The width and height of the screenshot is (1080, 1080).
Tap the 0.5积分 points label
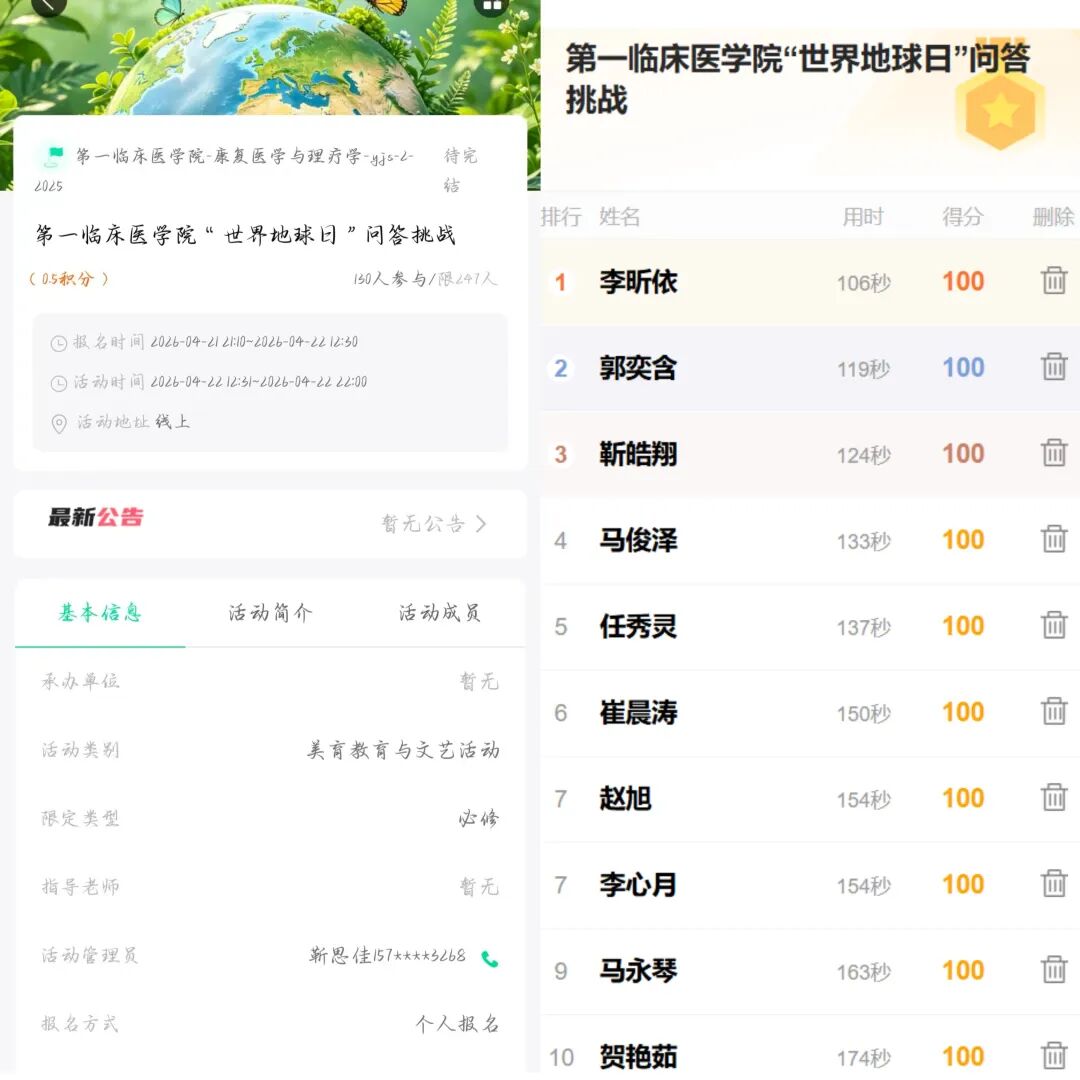[x=68, y=279]
